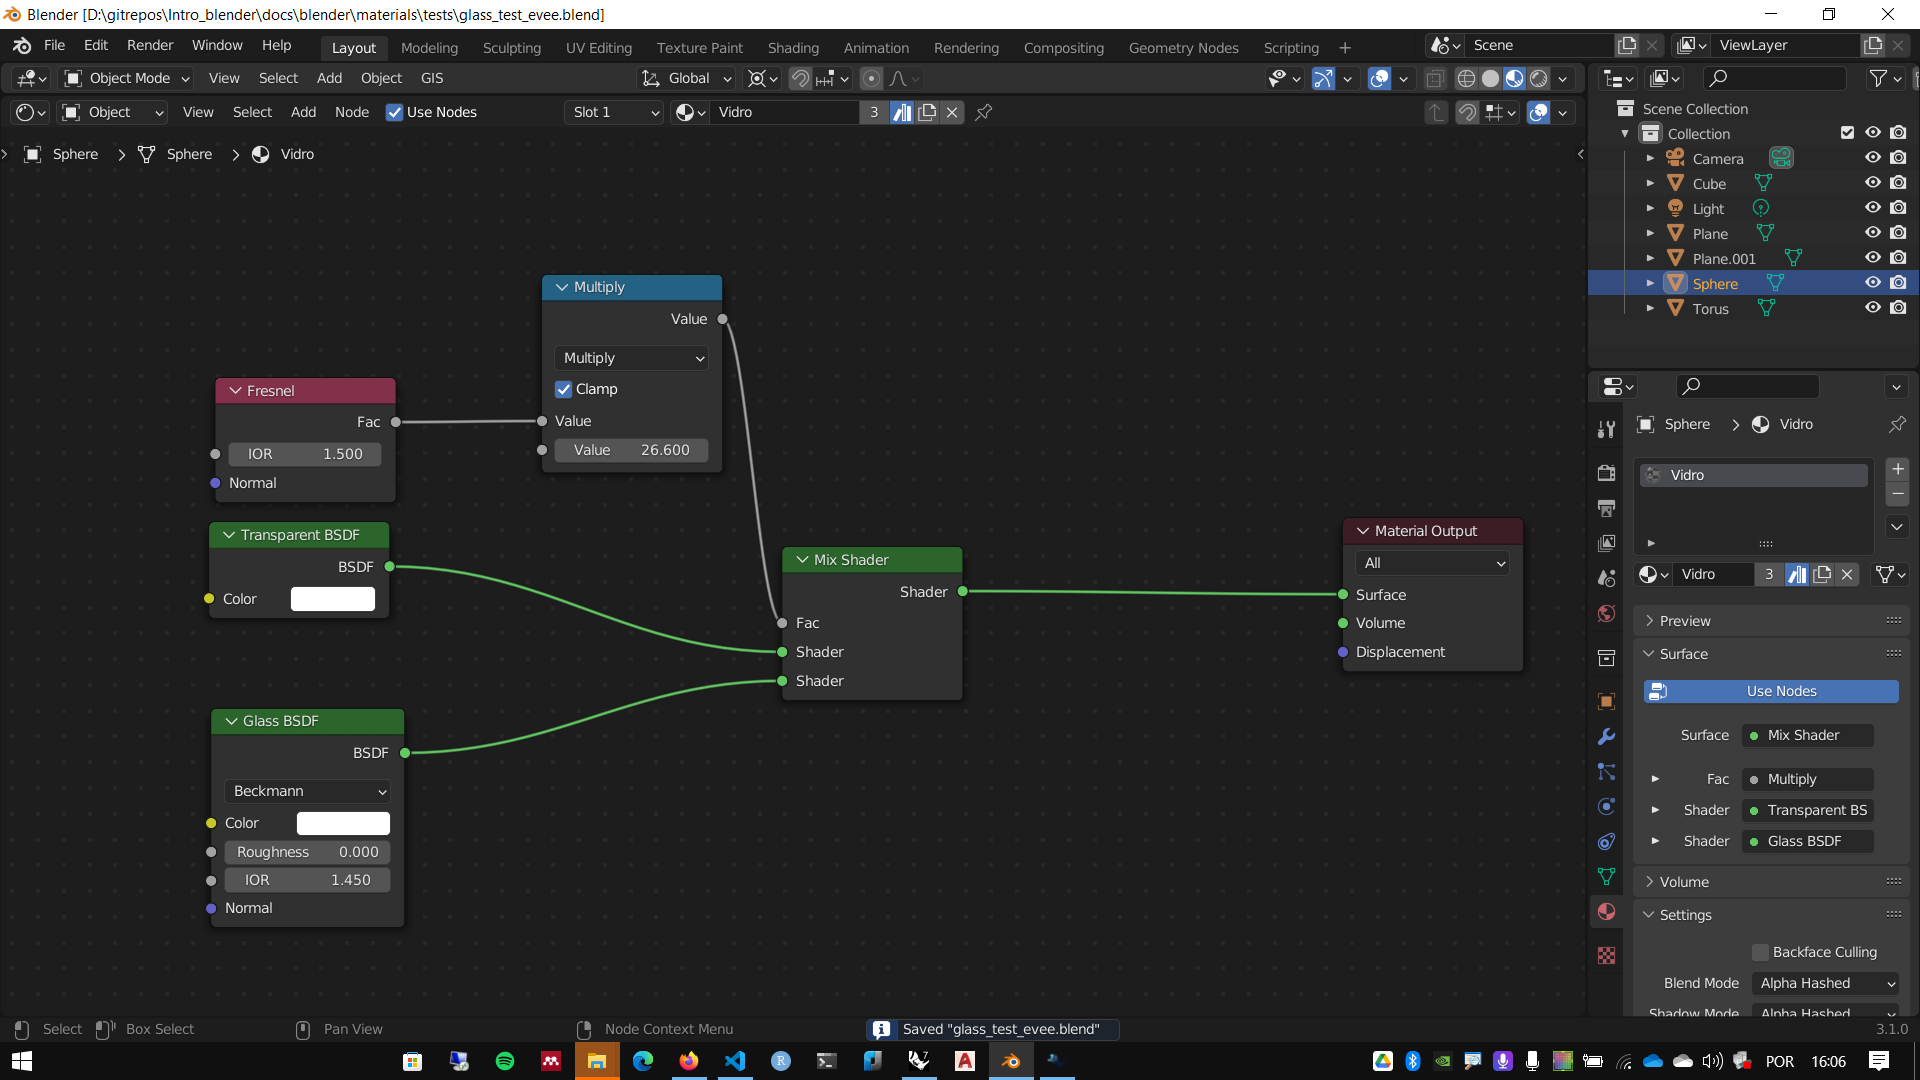
Task: Open the Modifiers wrench properties tab
Action: coord(1606,737)
